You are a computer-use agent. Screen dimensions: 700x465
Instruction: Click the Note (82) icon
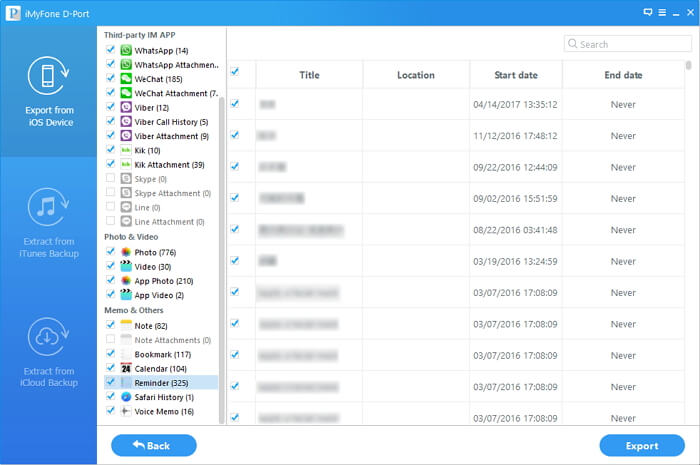coord(126,325)
